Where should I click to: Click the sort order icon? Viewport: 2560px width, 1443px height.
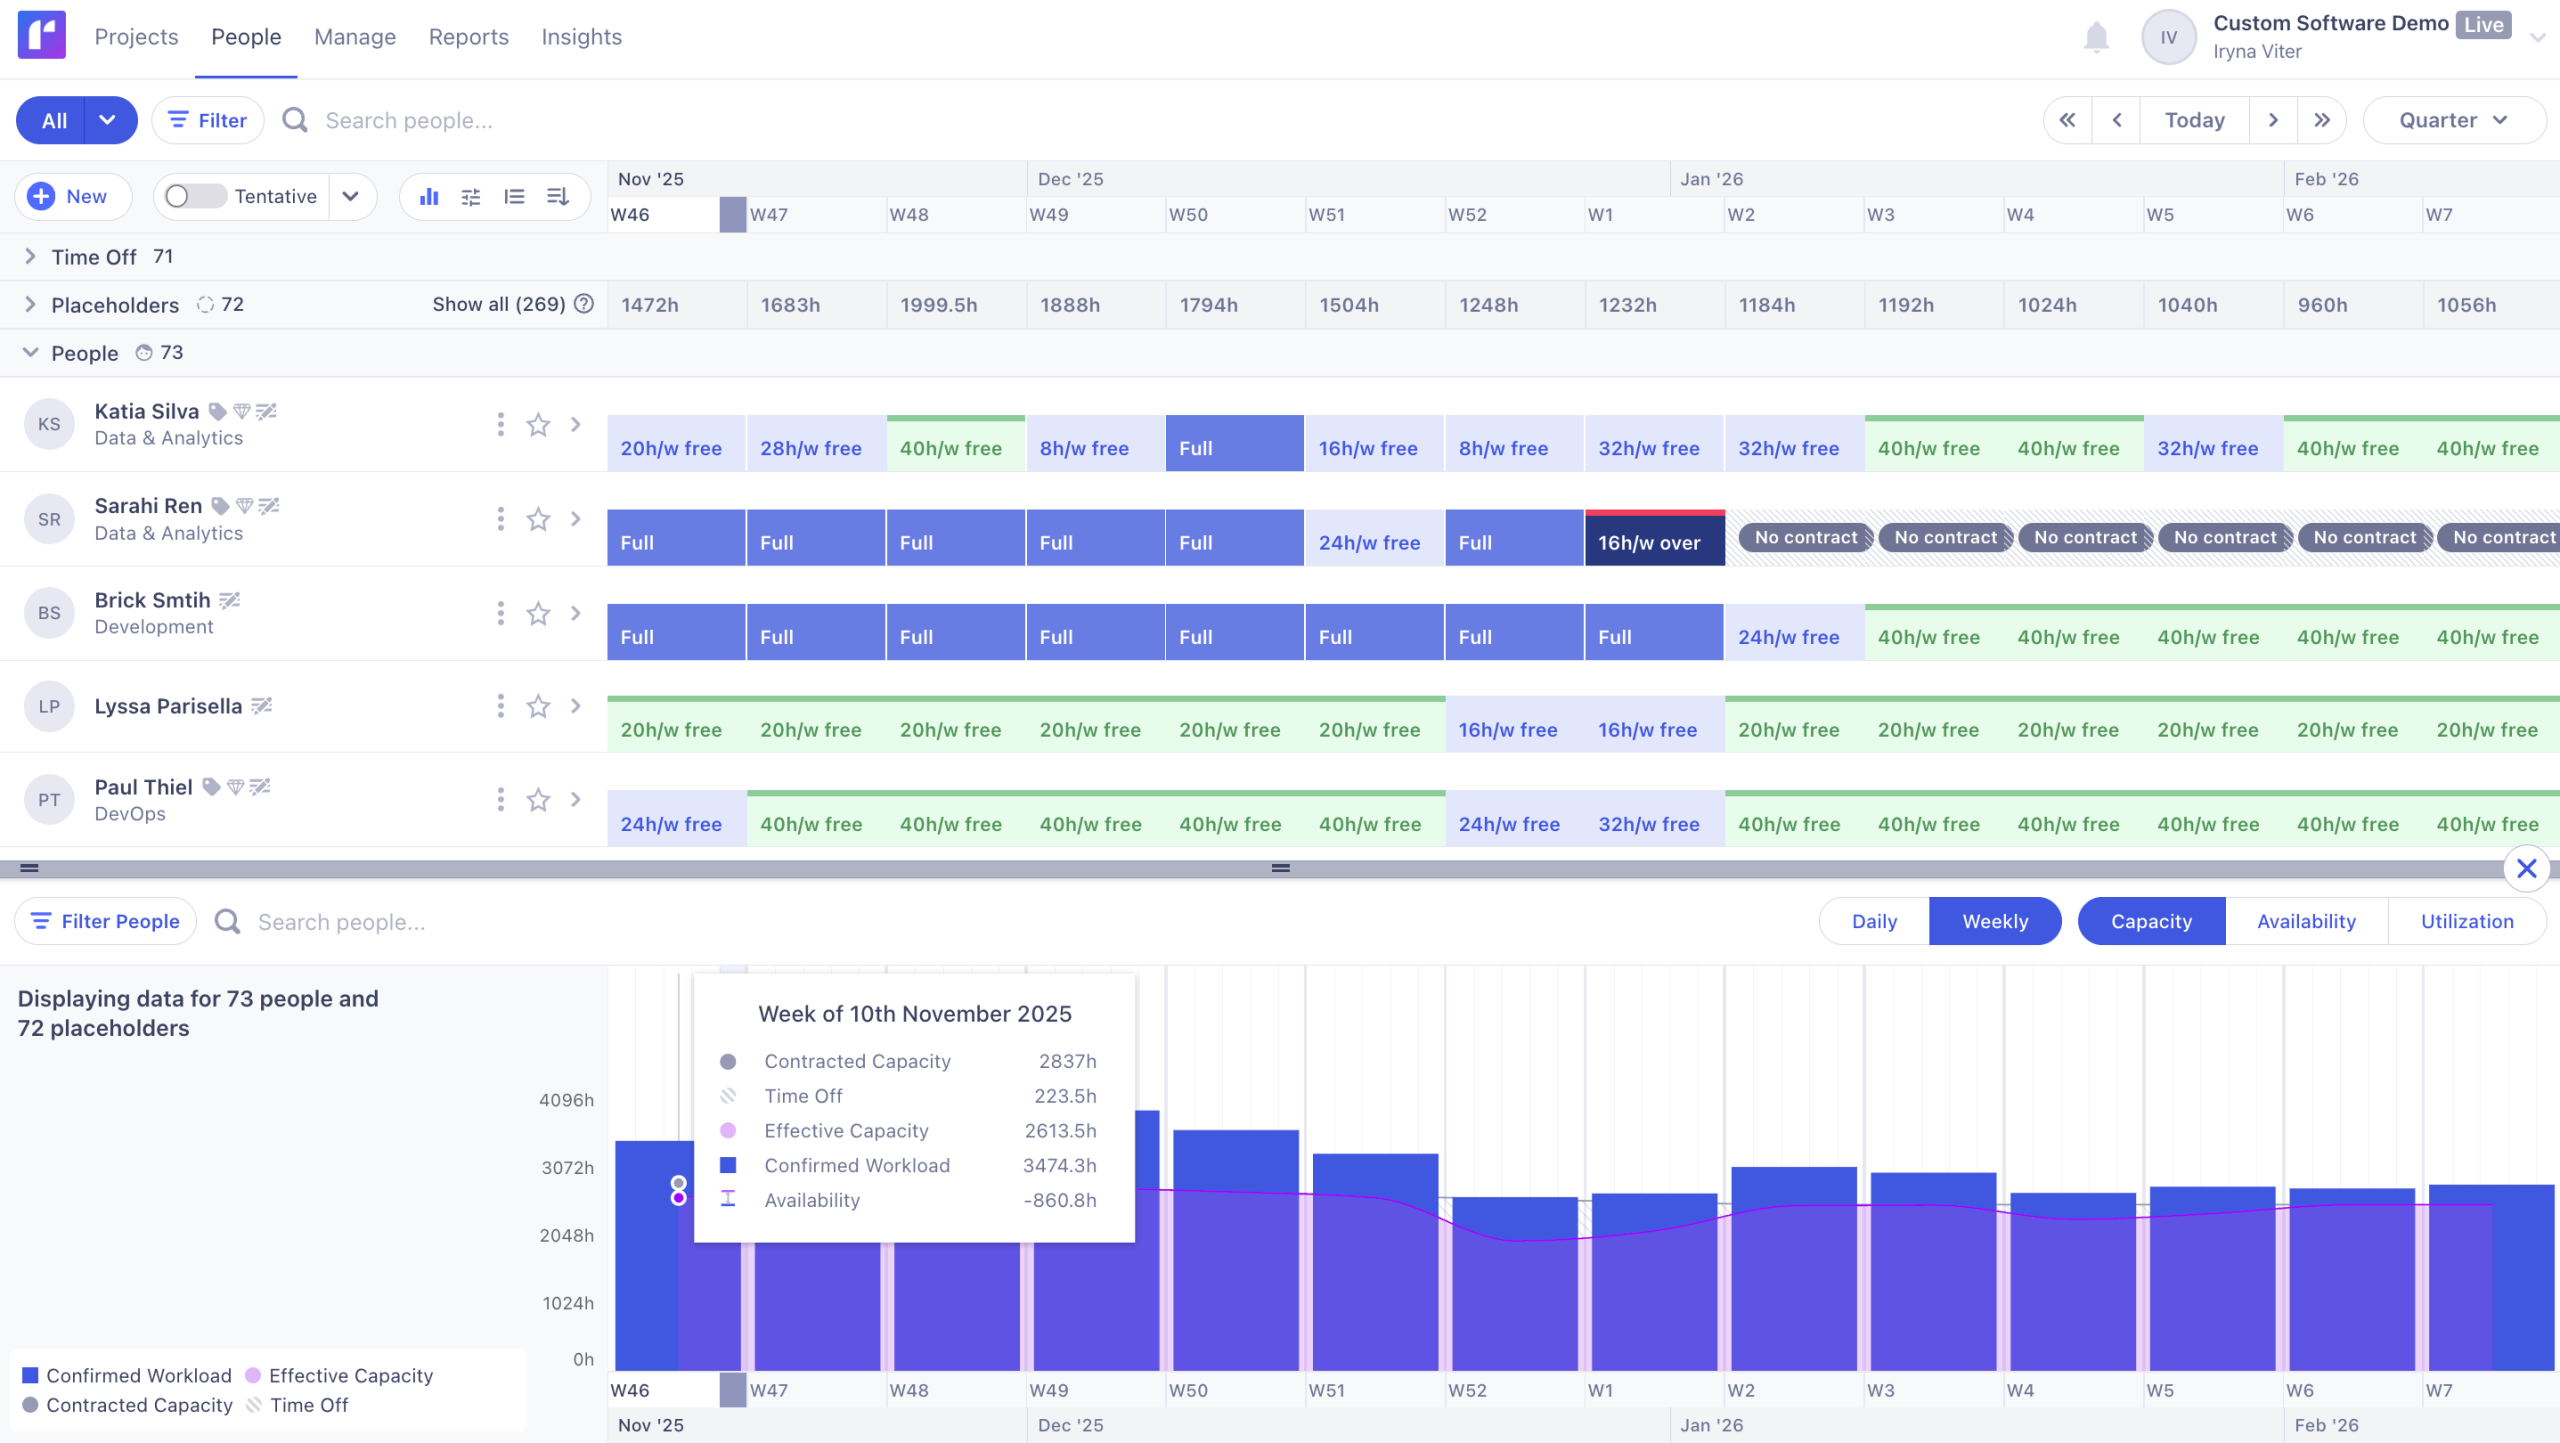point(557,196)
